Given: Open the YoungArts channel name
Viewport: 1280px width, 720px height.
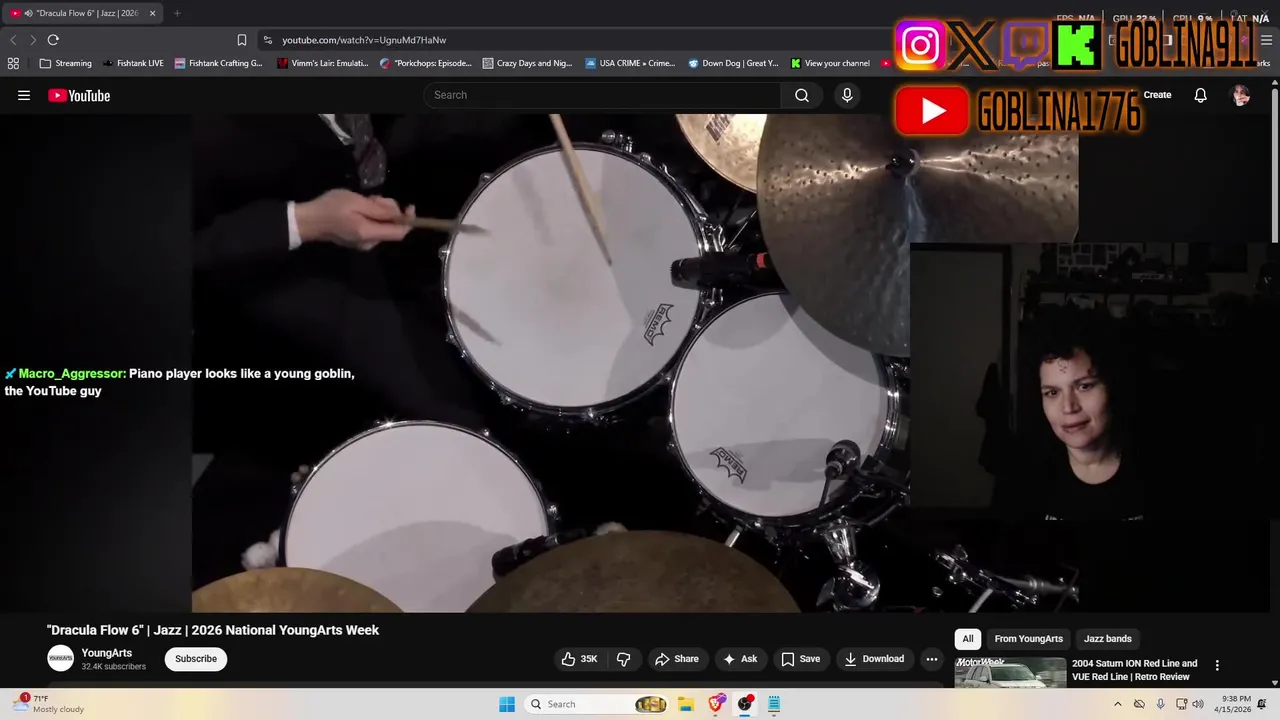Looking at the screenshot, I should (107, 653).
